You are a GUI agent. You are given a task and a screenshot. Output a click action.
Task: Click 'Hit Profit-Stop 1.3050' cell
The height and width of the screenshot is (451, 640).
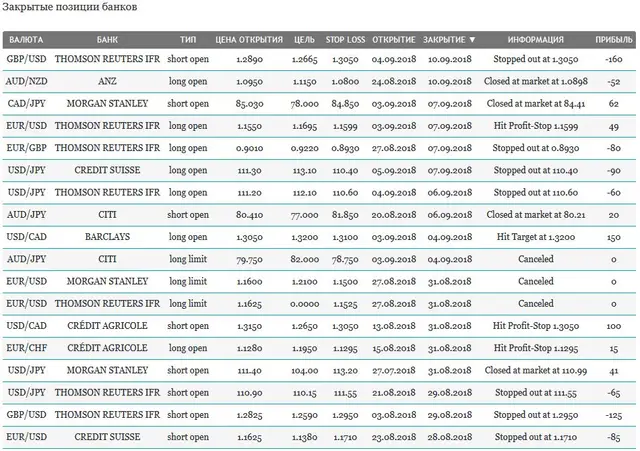pyautogui.click(x=536, y=326)
